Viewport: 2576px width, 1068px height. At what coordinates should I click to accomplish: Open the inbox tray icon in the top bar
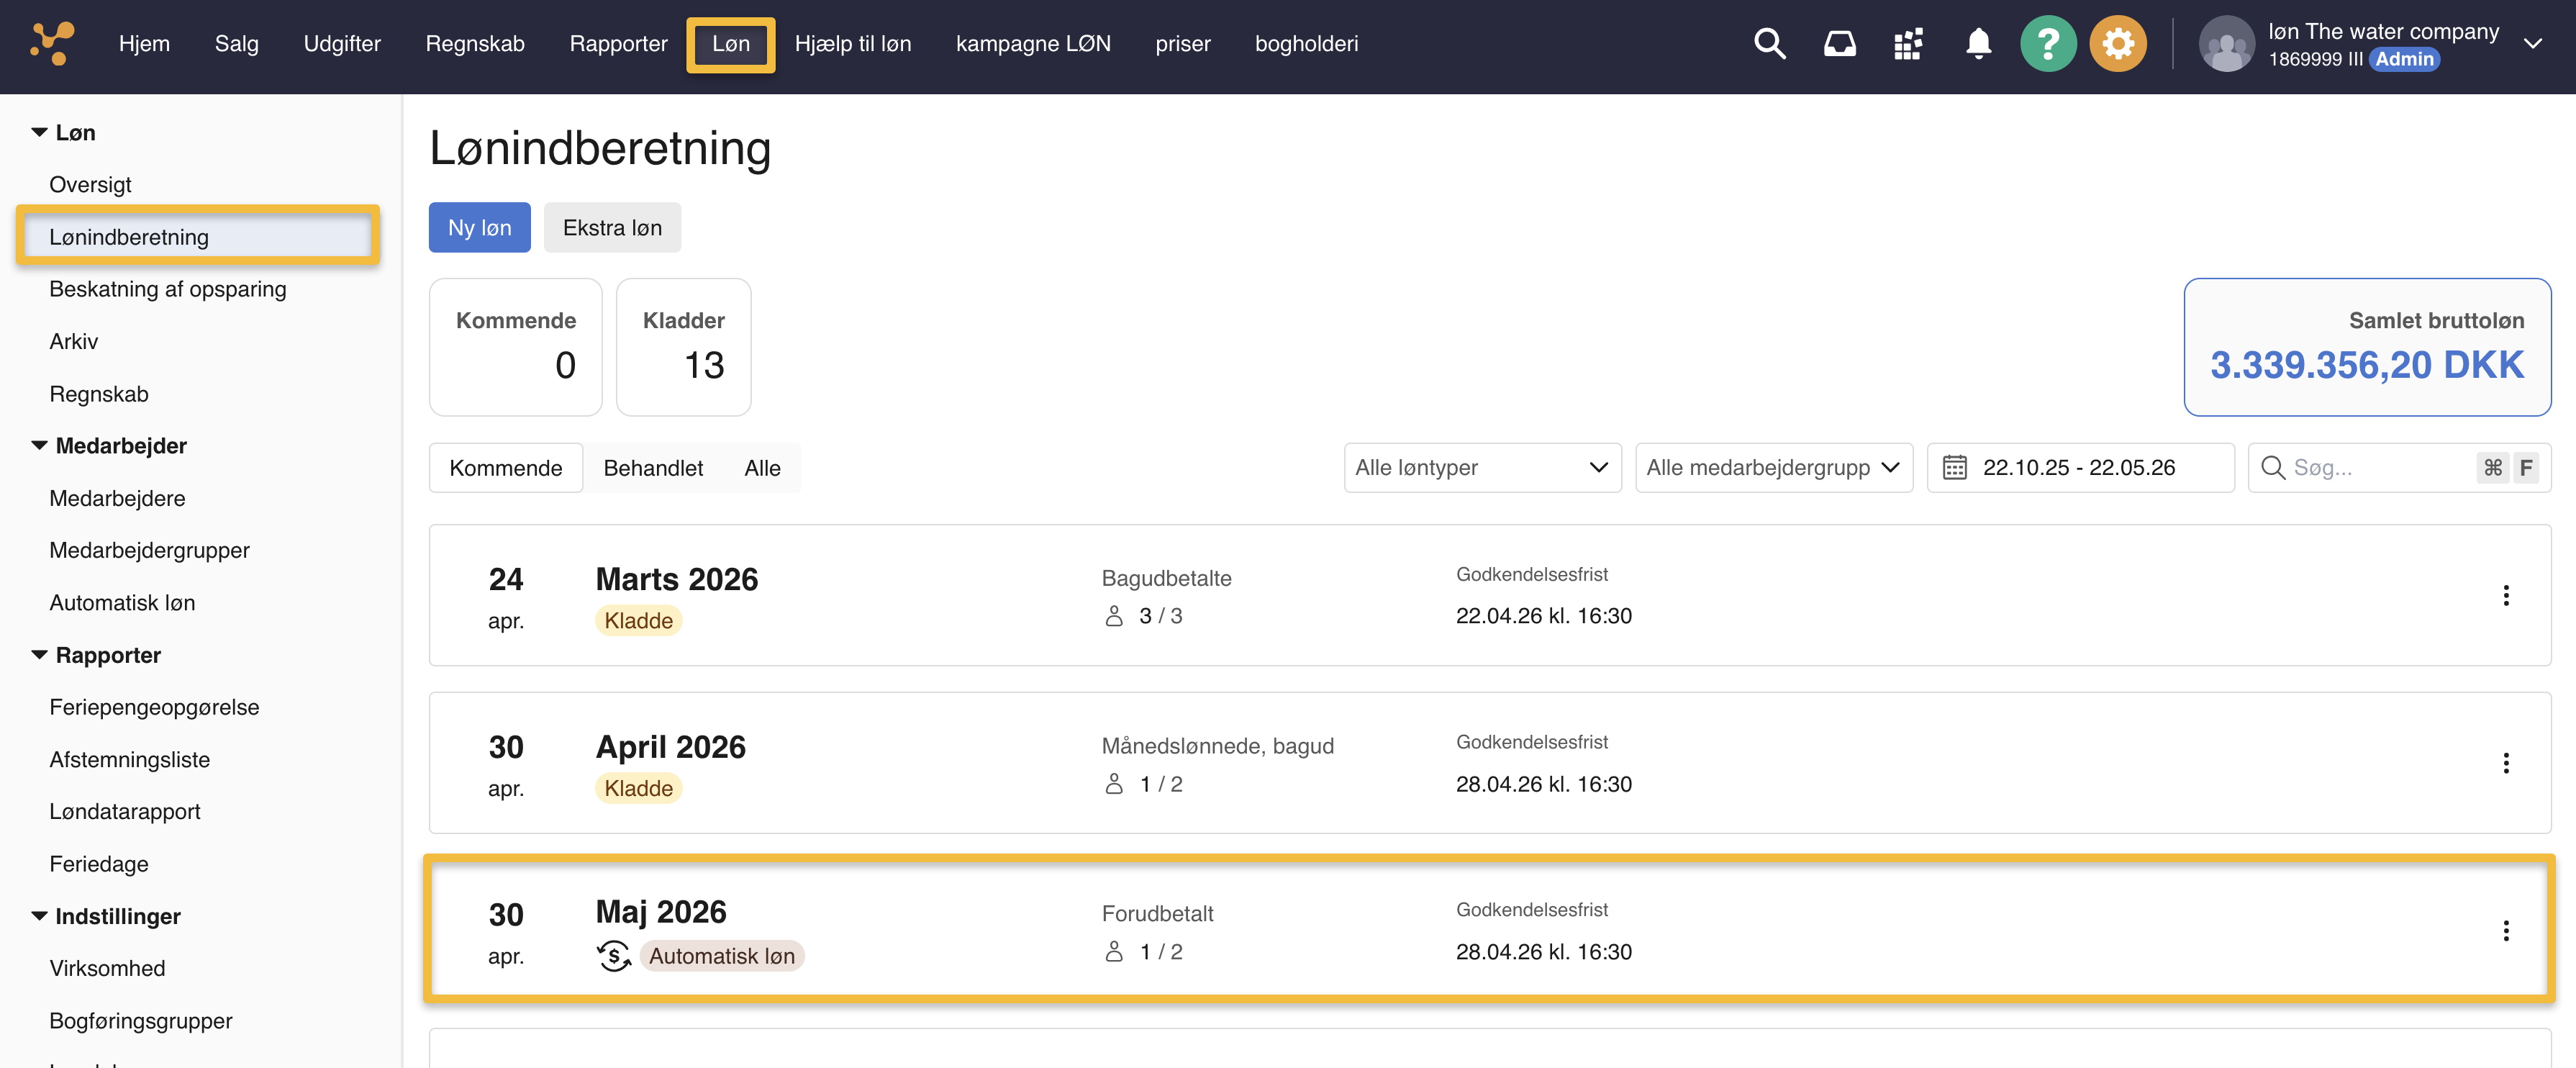(x=1840, y=43)
